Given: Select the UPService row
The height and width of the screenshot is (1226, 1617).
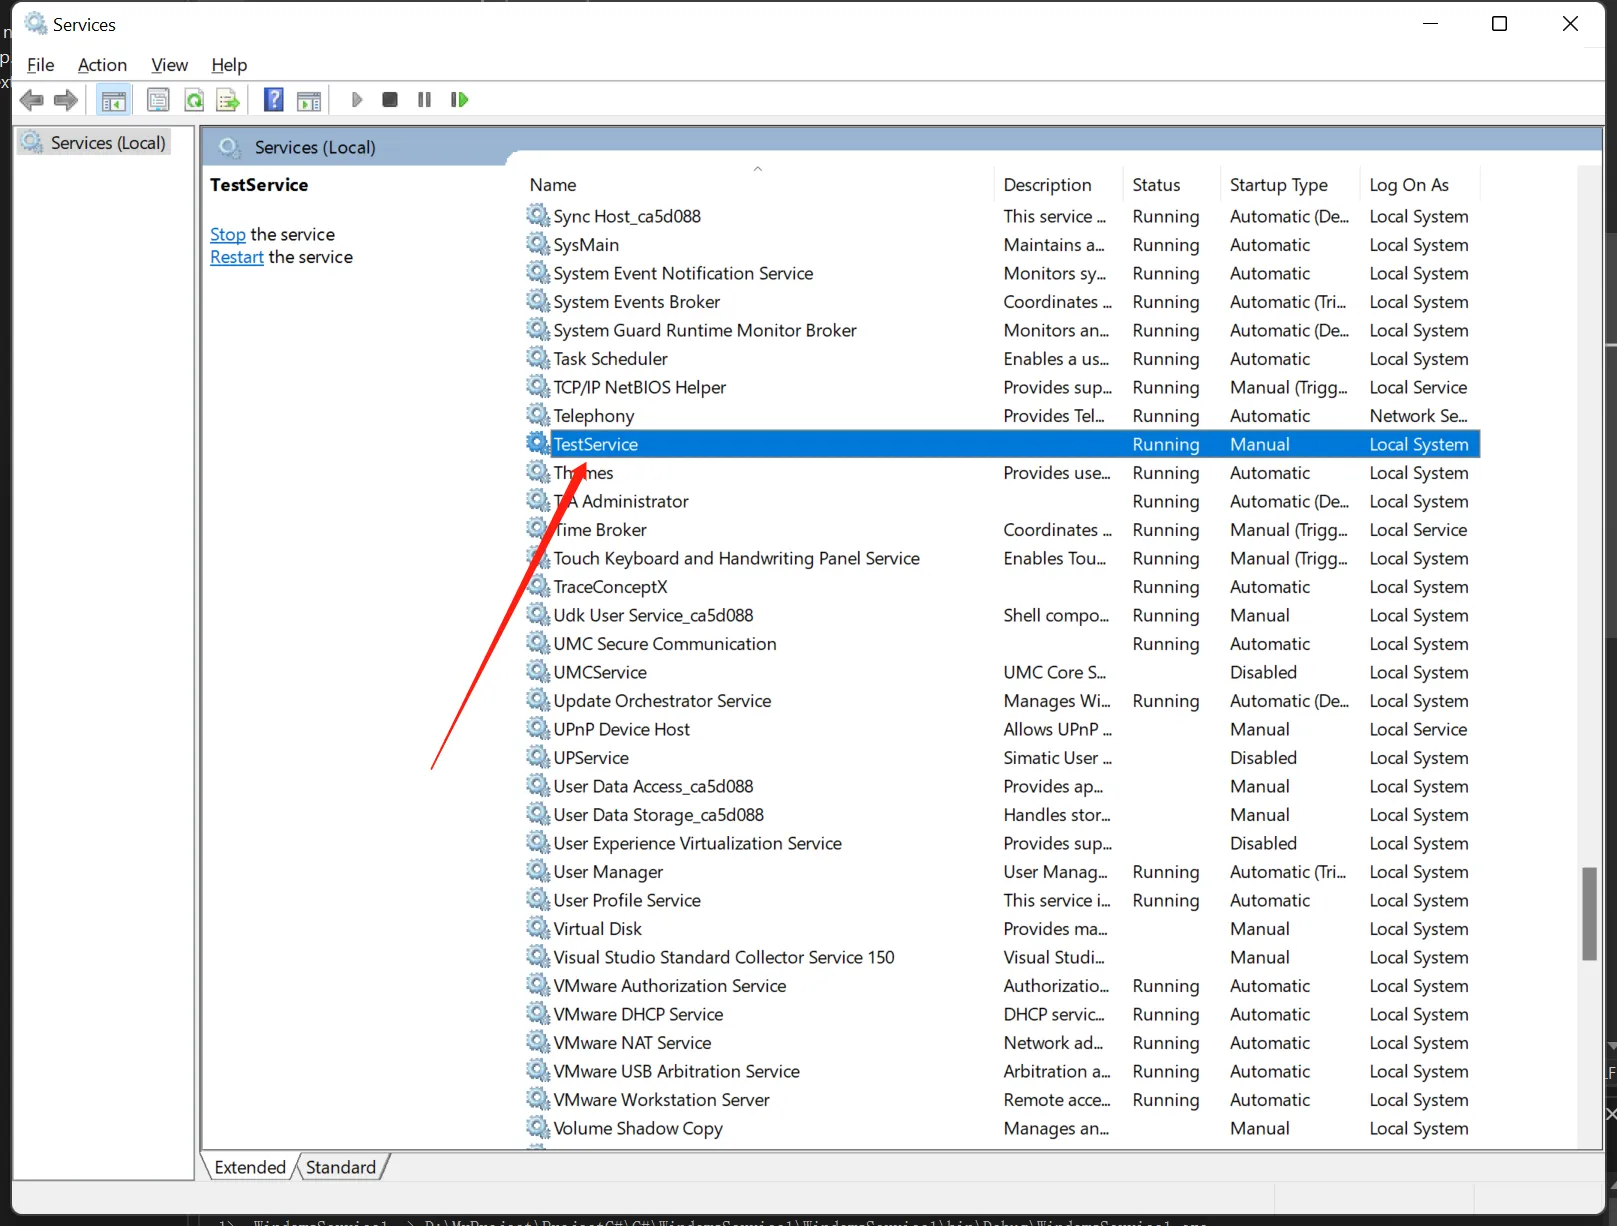Looking at the screenshot, I should [x=1002, y=757].
